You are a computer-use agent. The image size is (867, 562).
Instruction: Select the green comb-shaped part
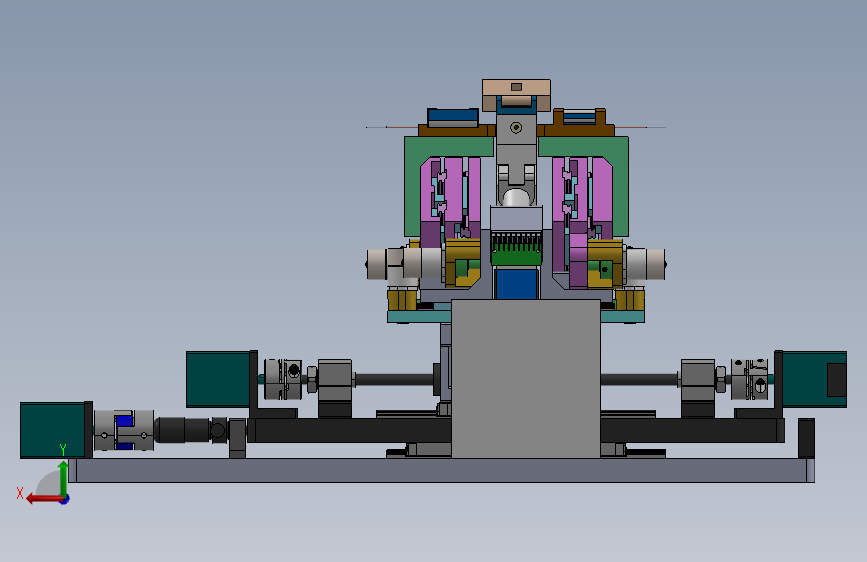516,252
